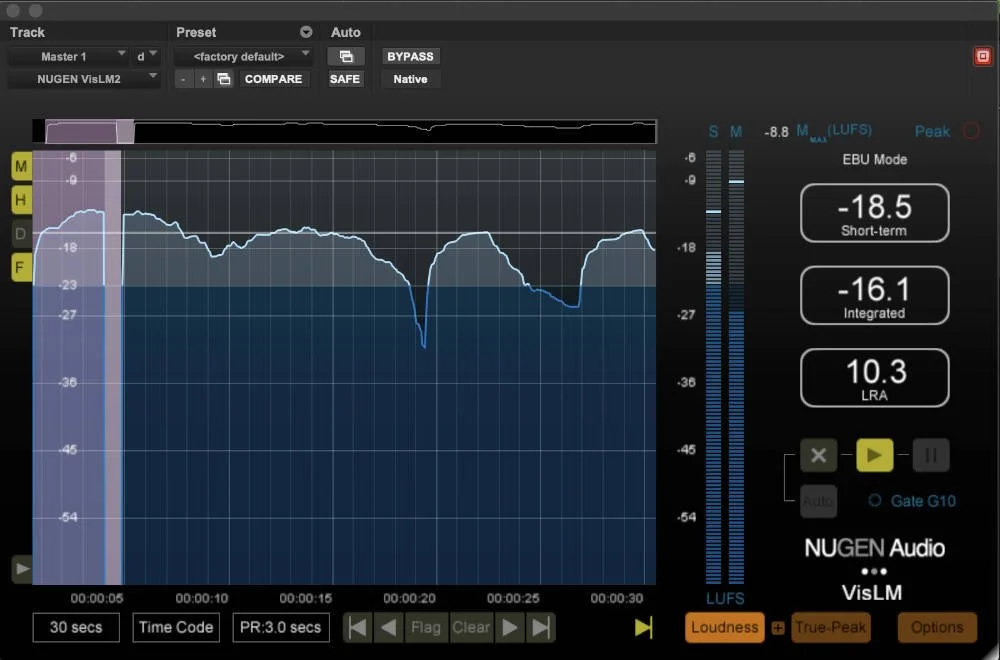
Task: Click the preset copy settings icon
Action: click(x=224, y=79)
